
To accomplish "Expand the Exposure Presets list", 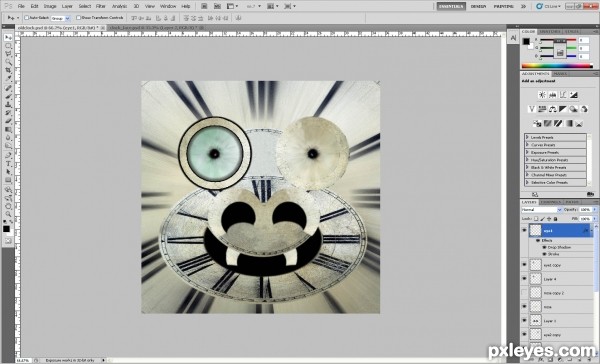I will (527, 152).
